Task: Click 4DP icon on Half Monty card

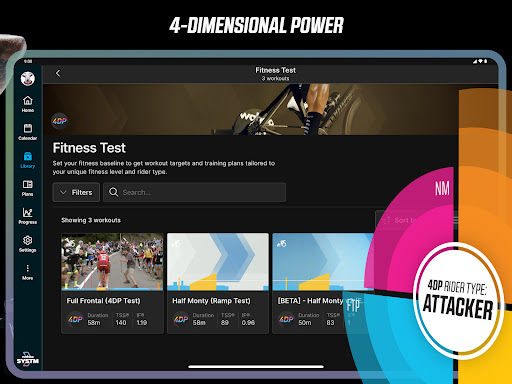Action: [181, 319]
